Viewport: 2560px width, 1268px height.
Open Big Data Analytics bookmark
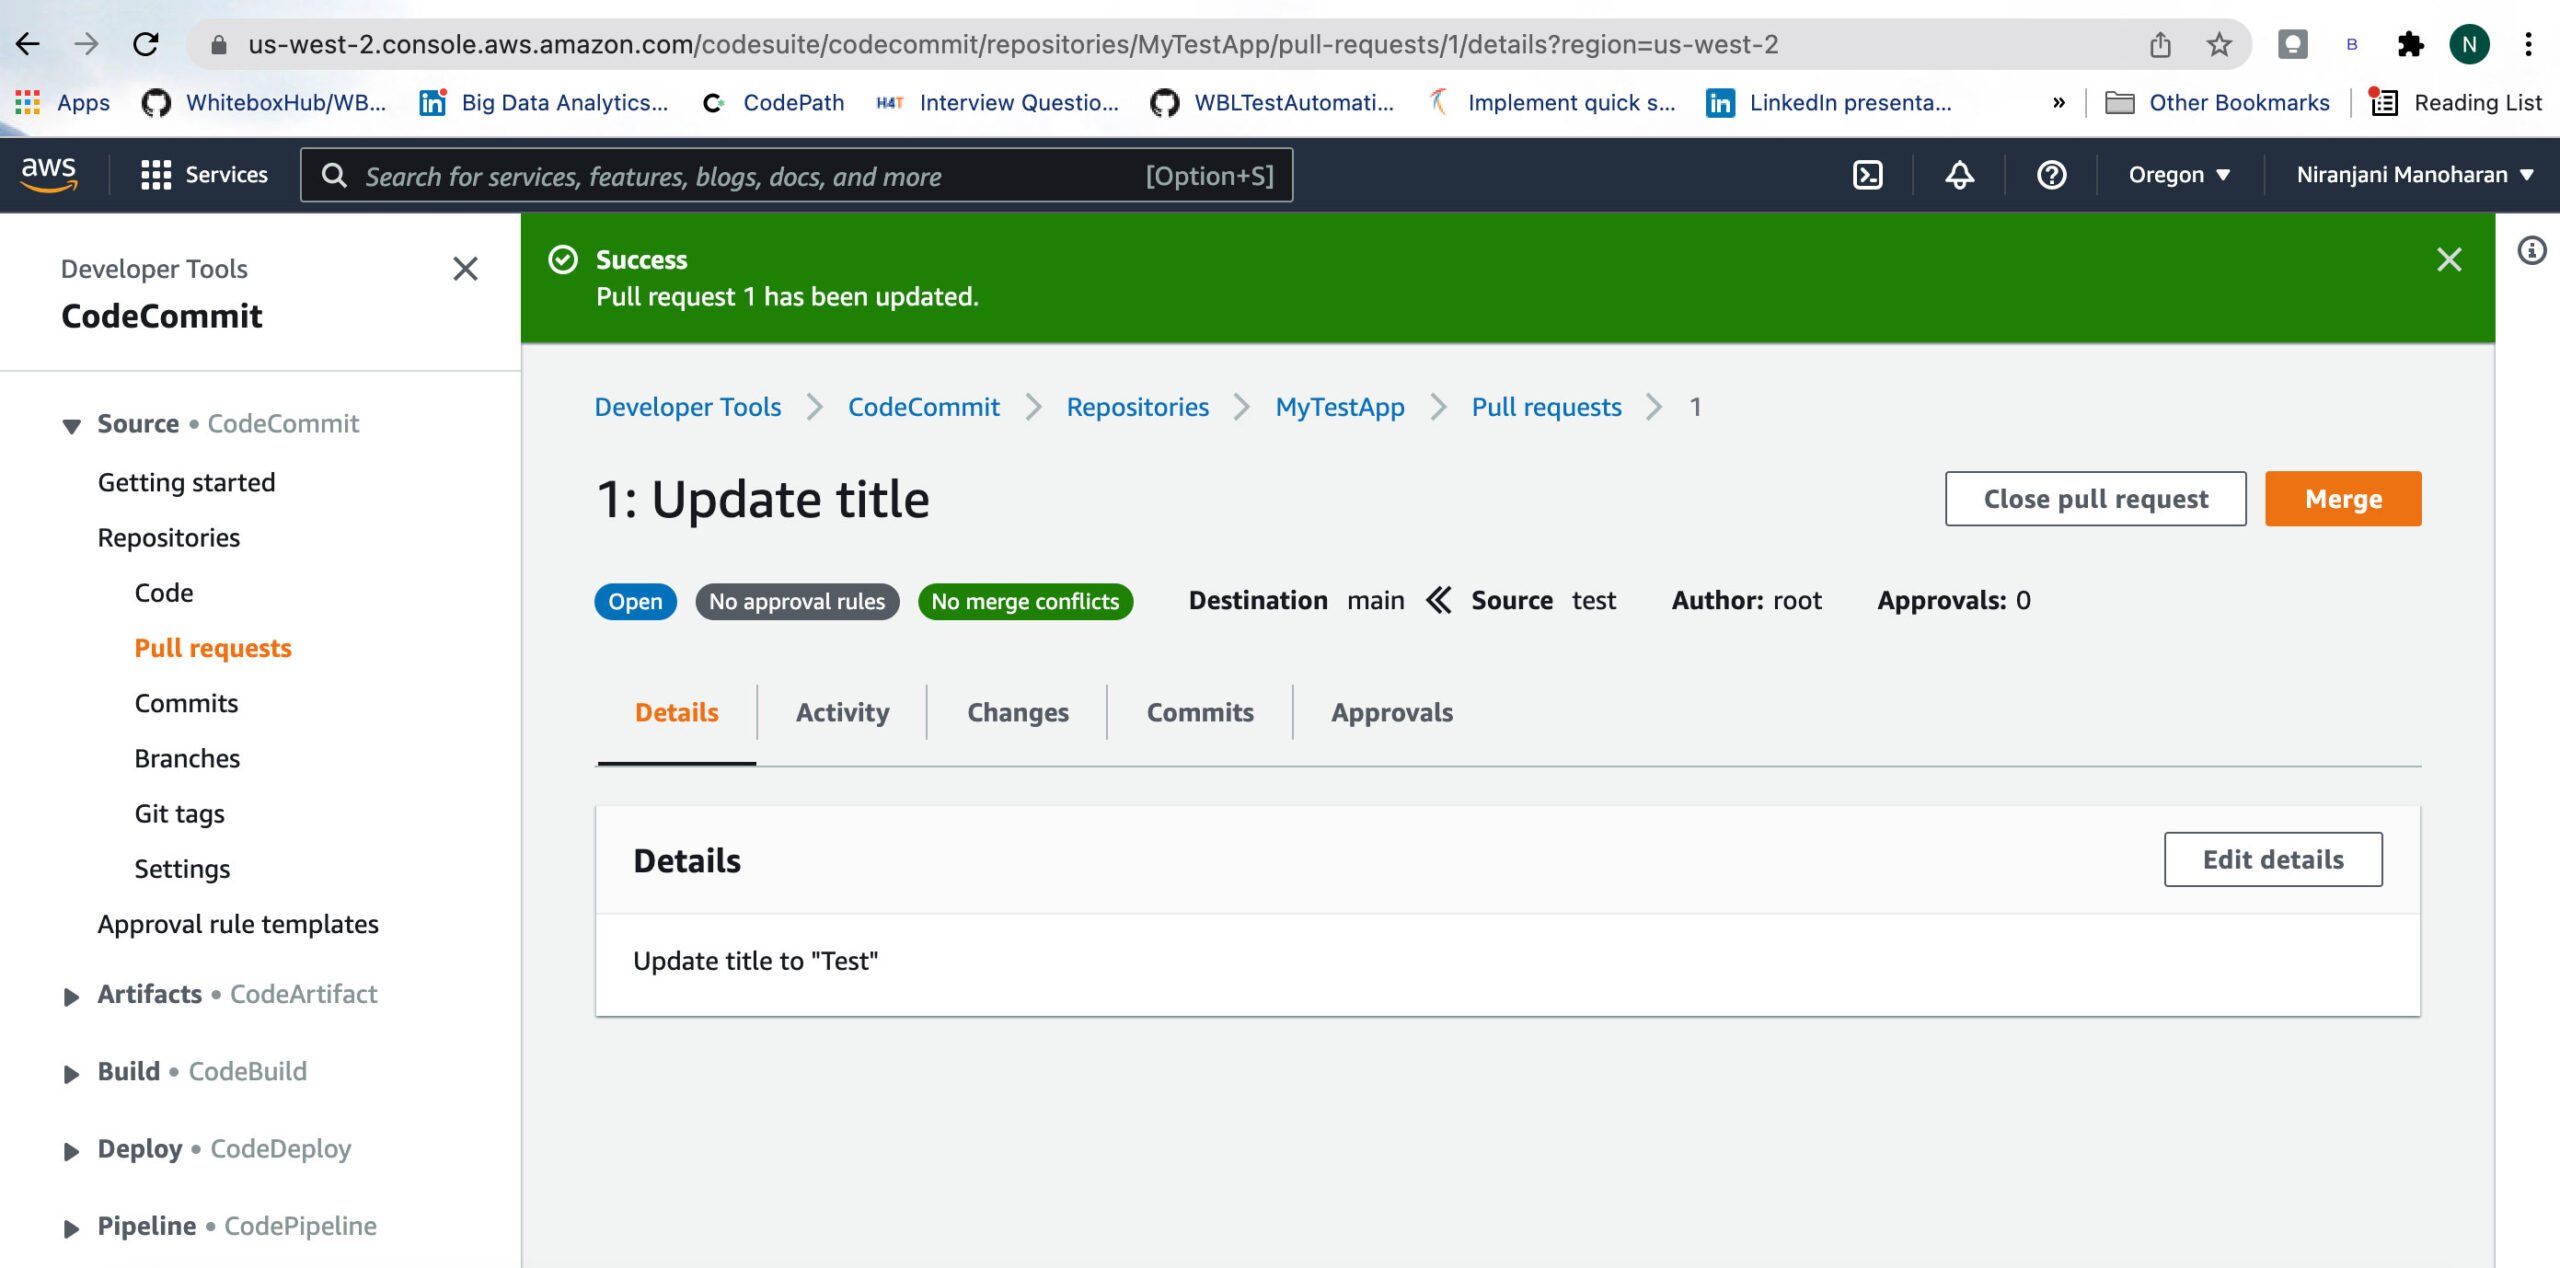[x=543, y=102]
